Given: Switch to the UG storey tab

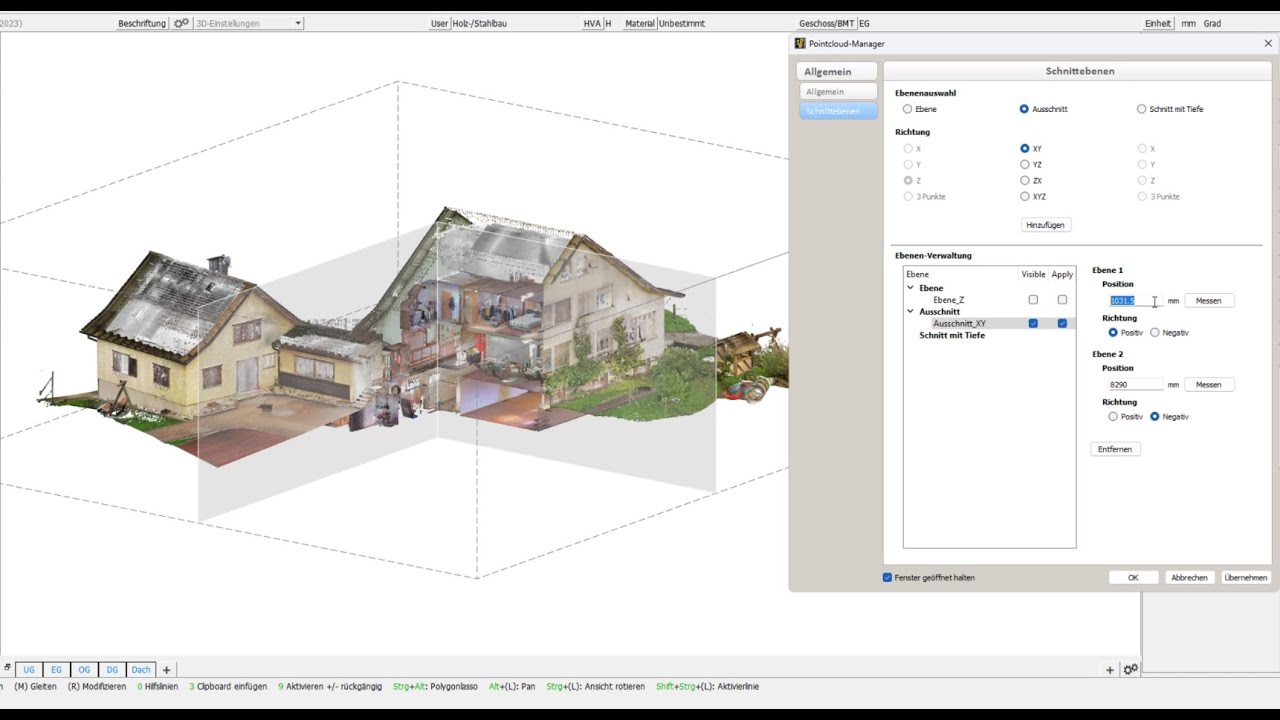Looking at the screenshot, I should (29, 670).
